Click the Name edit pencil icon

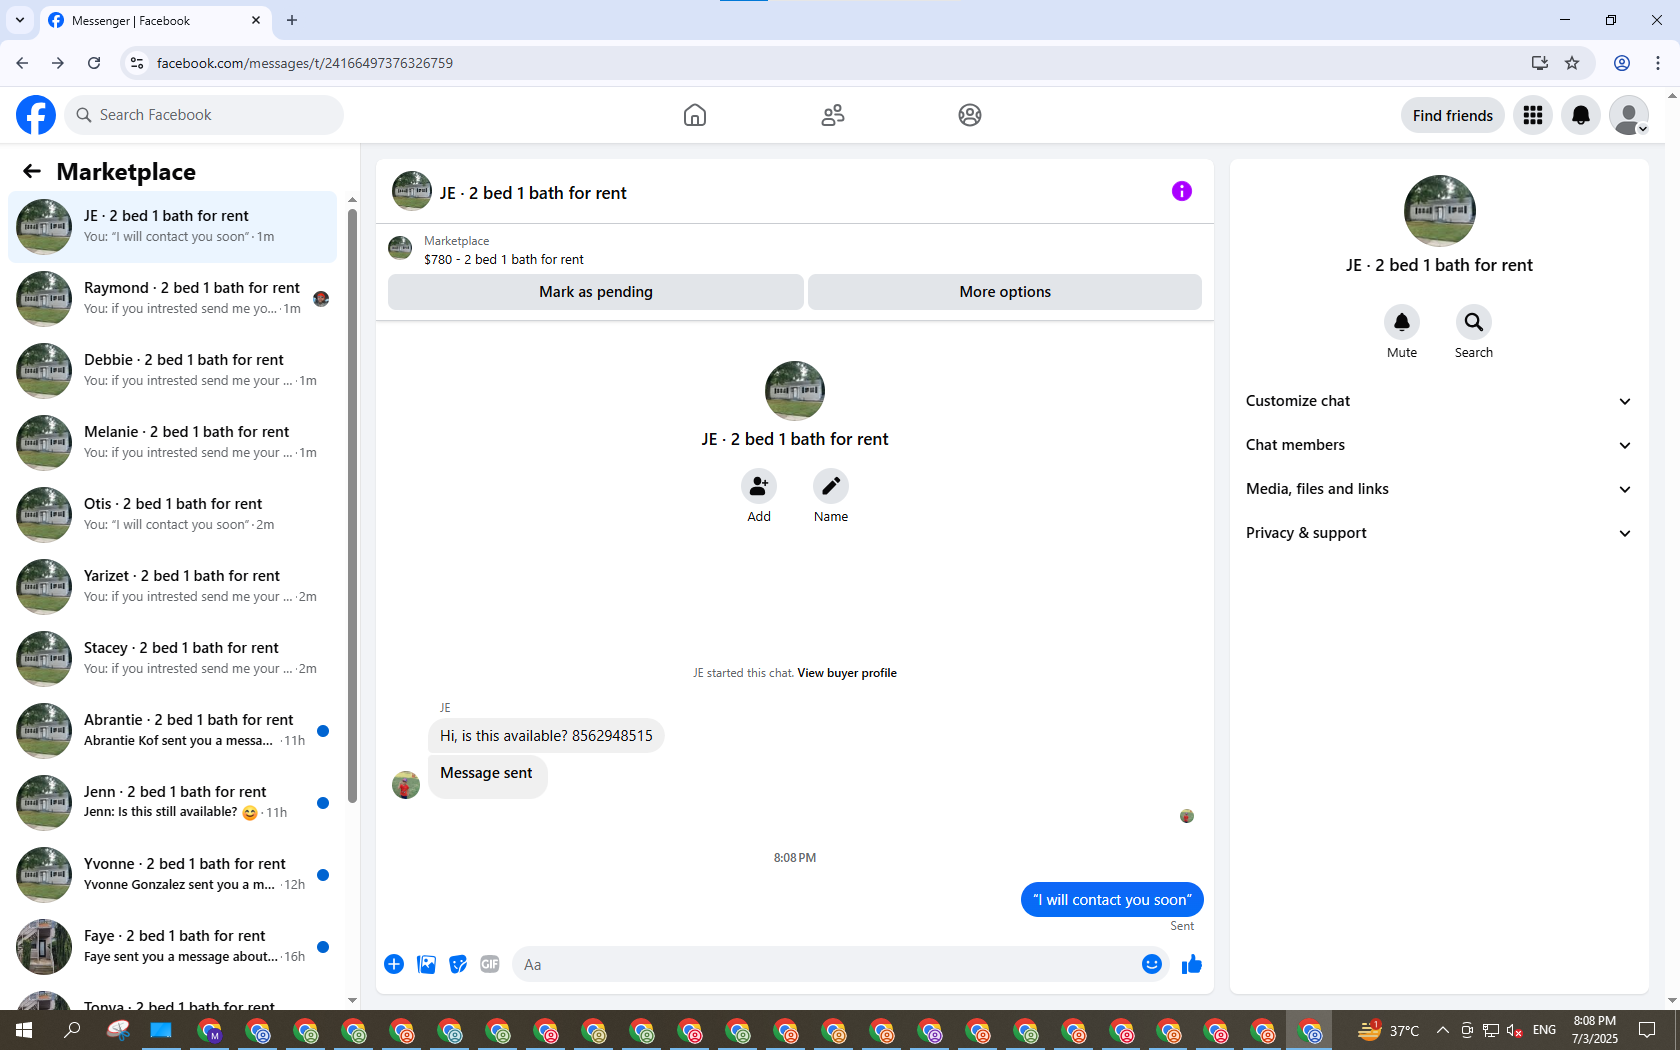tap(831, 486)
